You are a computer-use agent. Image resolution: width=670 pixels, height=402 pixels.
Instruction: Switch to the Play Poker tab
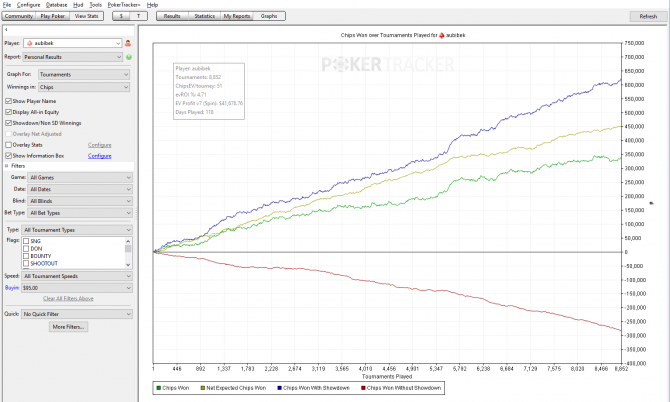53,16
